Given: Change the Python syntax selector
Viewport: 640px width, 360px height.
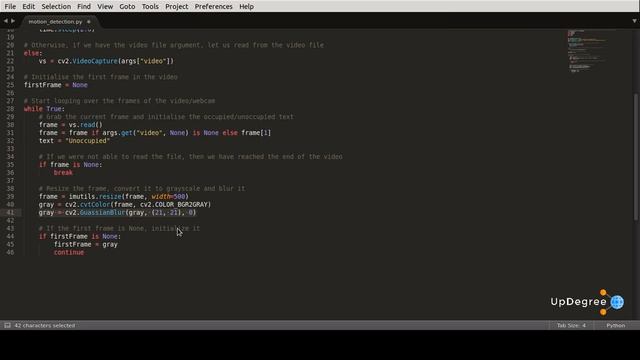Looking at the screenshot, I should [616, 325].
